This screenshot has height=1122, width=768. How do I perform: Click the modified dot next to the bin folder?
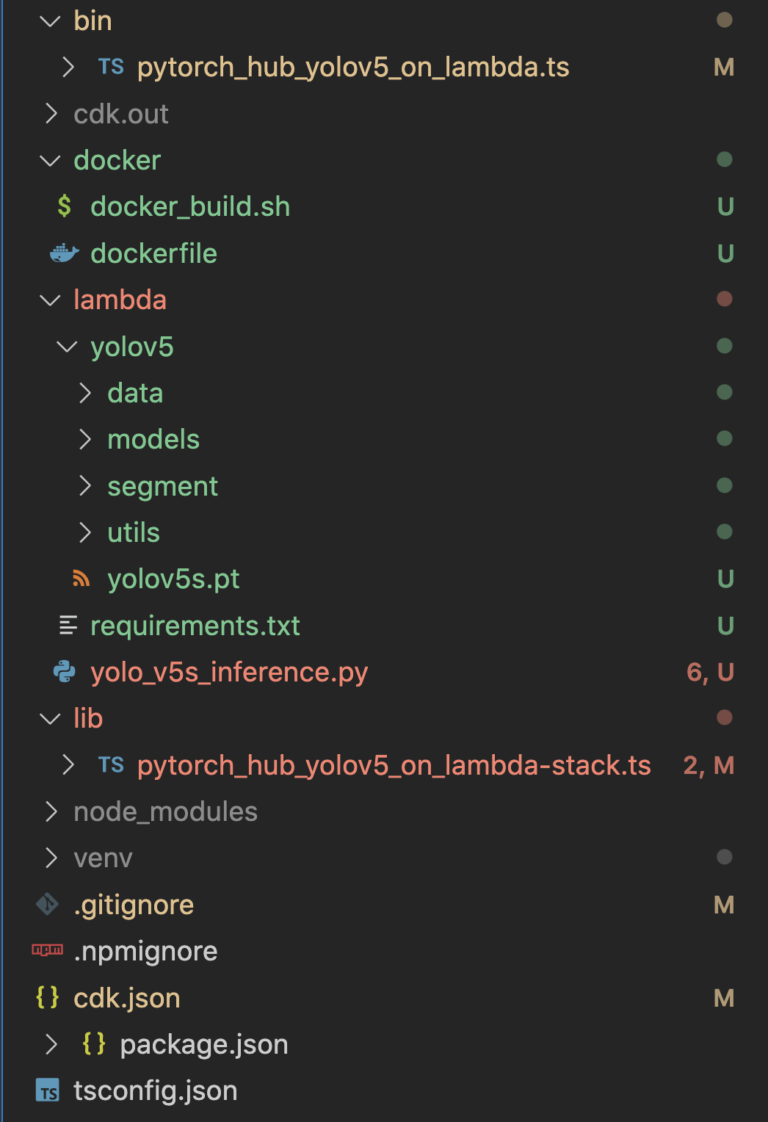(724, 20)
